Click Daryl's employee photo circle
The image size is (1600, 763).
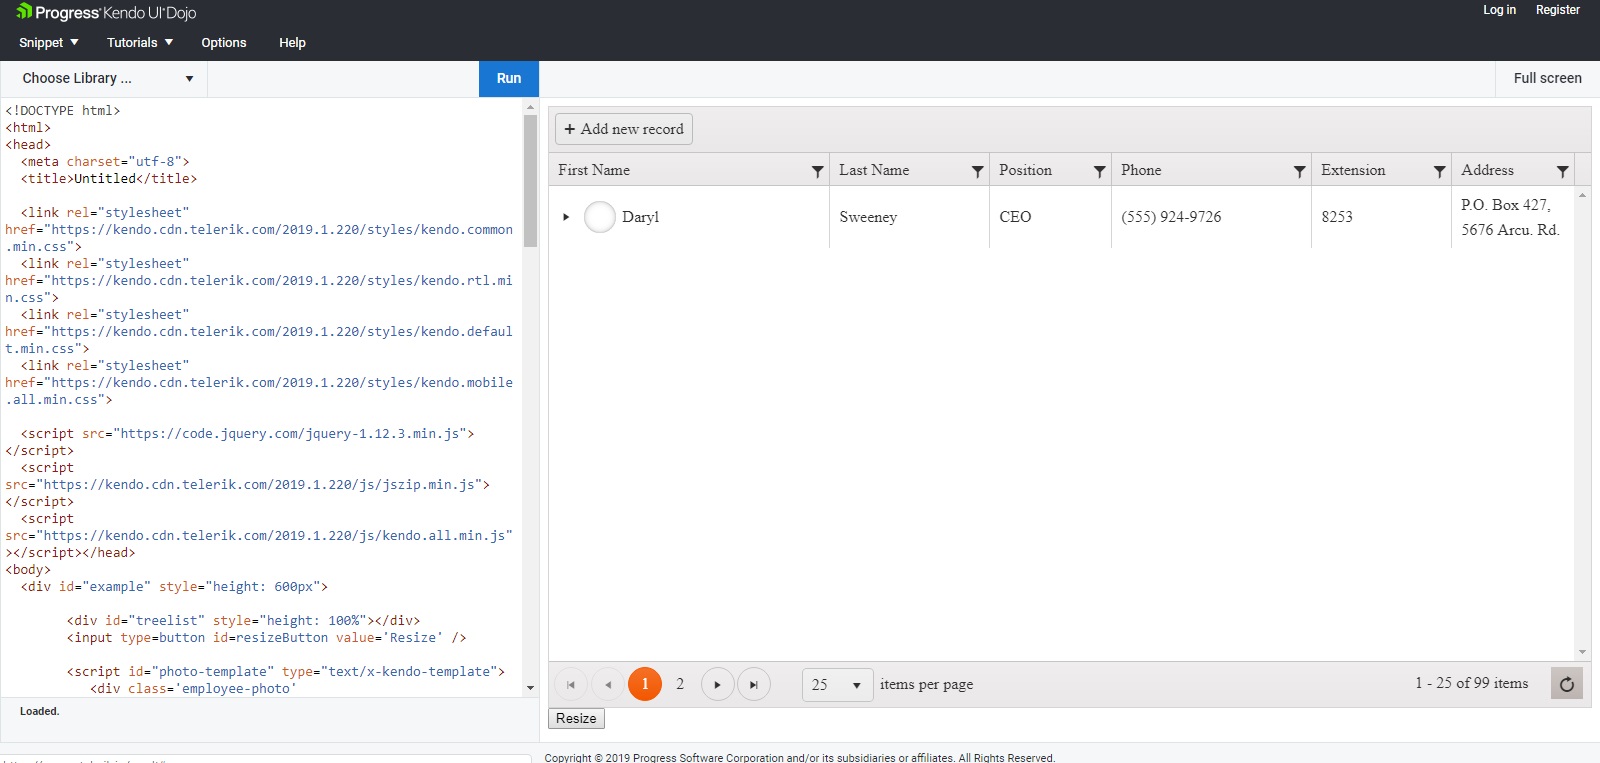600,217
